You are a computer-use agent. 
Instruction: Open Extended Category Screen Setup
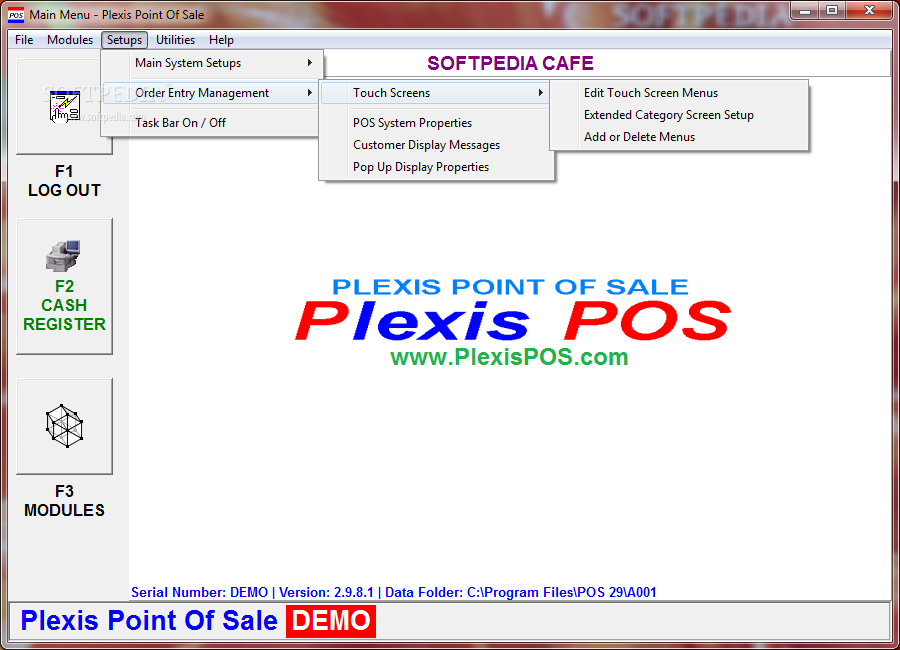coord(679,115)
